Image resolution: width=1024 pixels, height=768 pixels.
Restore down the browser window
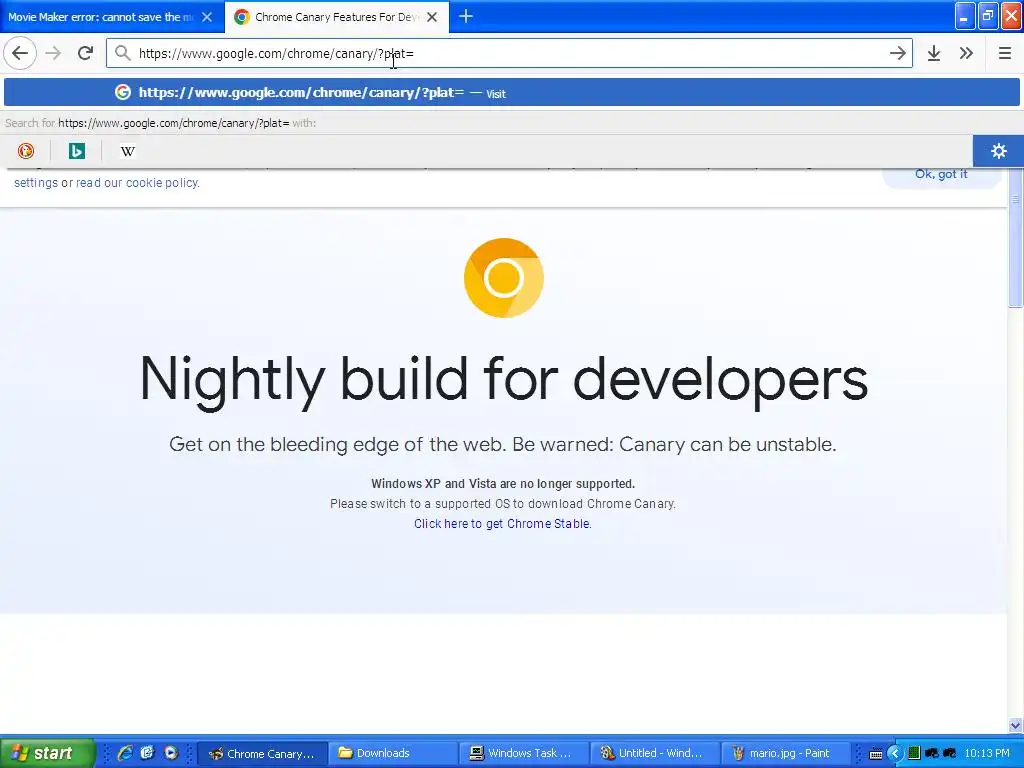tap(988, 16)
